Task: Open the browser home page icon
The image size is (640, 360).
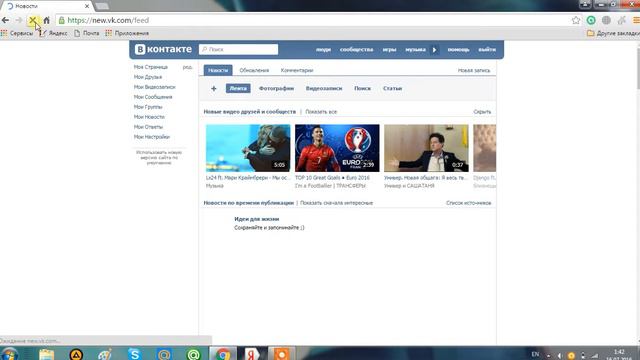Action: point(46,20)
